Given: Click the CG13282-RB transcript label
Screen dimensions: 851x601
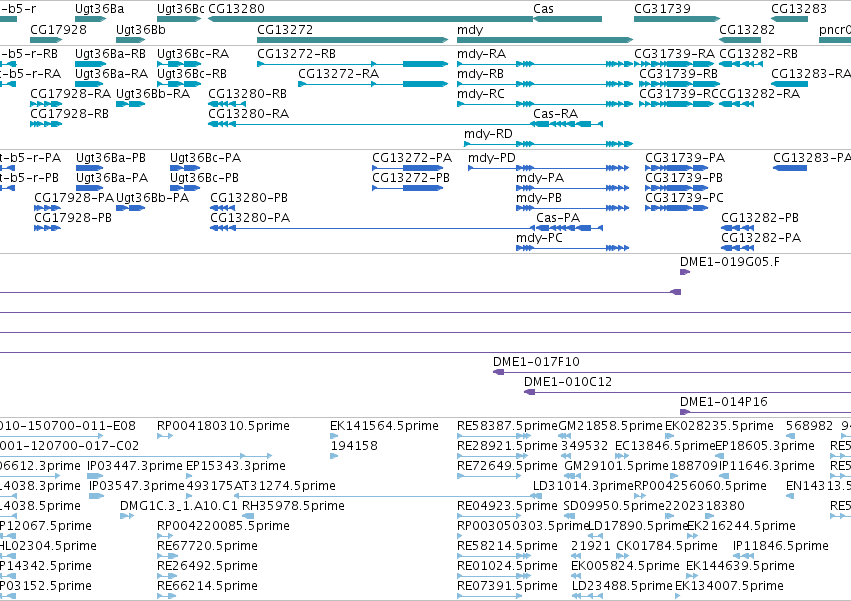Looking at the screenshot, I should tap(758, 54).
